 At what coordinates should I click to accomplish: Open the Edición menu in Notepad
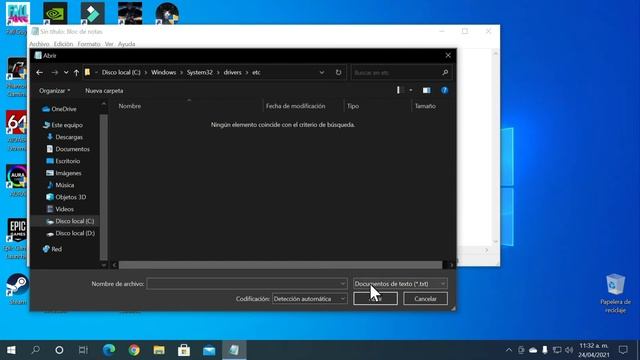(63, 44)
